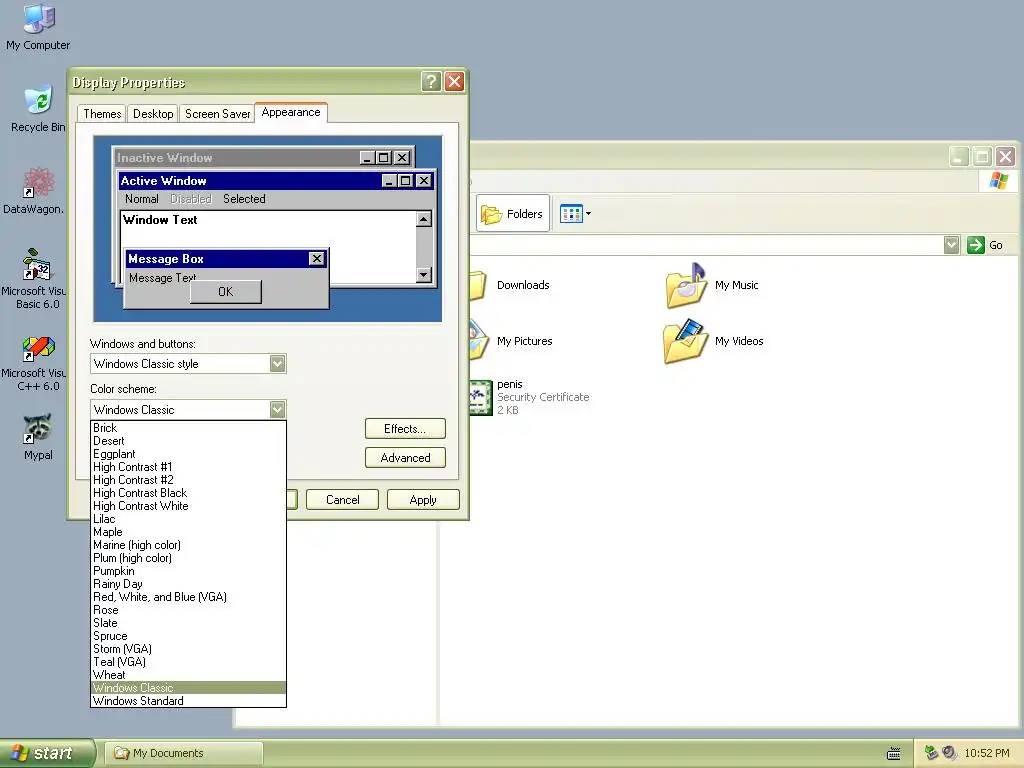Click Apply in Display Properties
Screen dimensions: 1024x768
click(423, 500)
